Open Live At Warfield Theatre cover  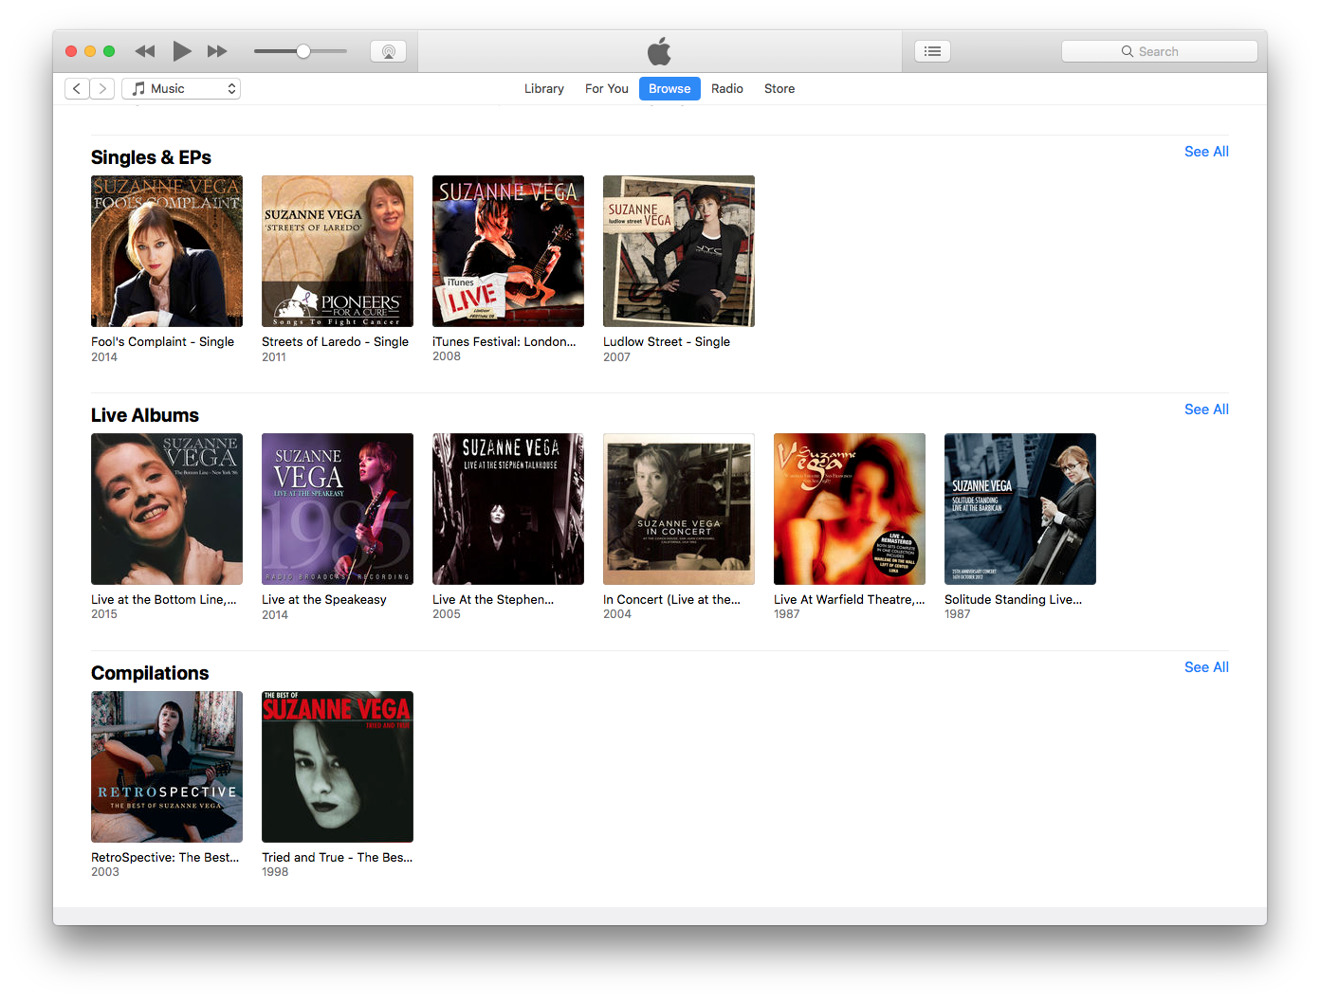tap(849, 509)
